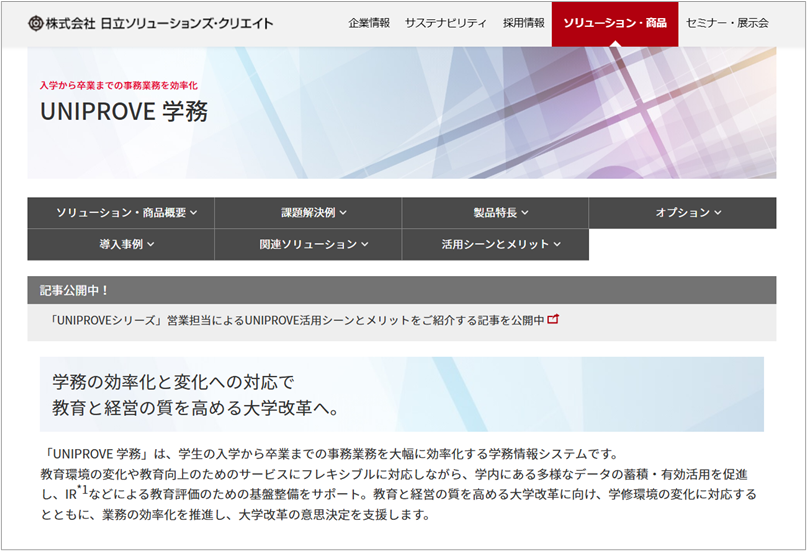
Task: Click the 記事公開中! header bar
Action: (x=401, y=290)
